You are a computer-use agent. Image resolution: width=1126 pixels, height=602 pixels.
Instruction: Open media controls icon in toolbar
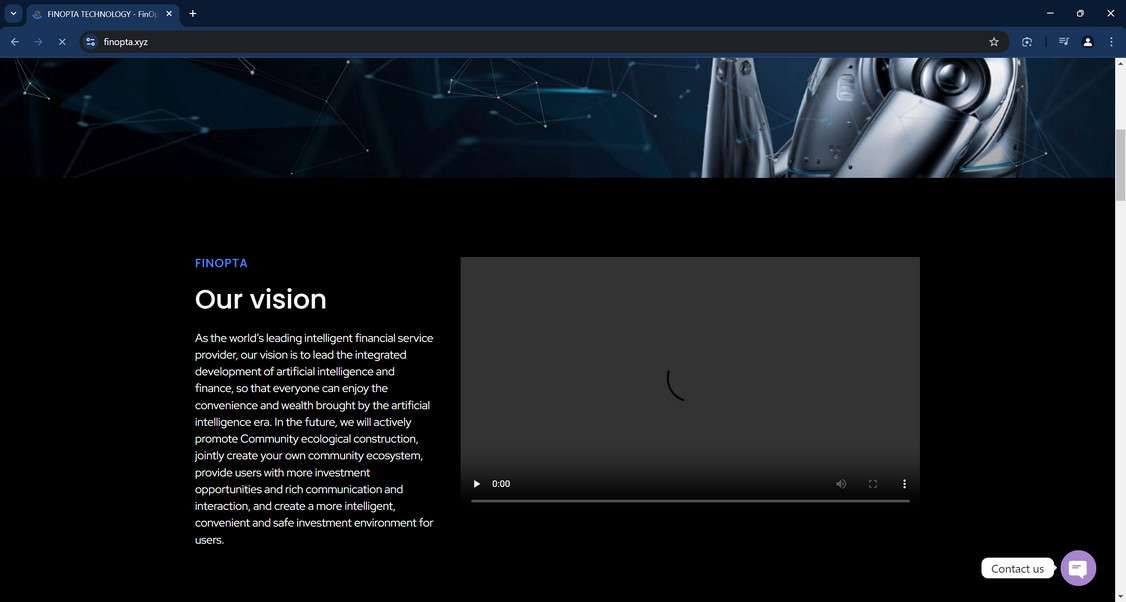[1064, 42]
